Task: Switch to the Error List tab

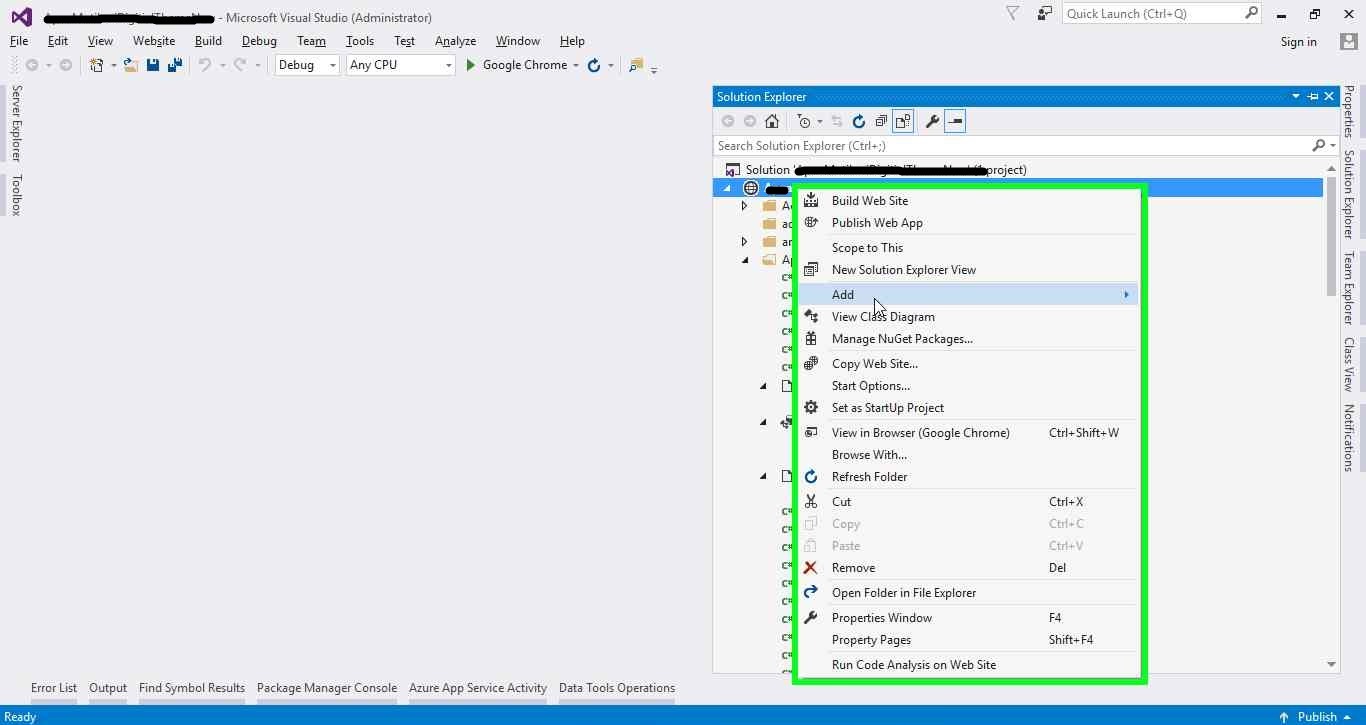Action: [x=54, y=688]
